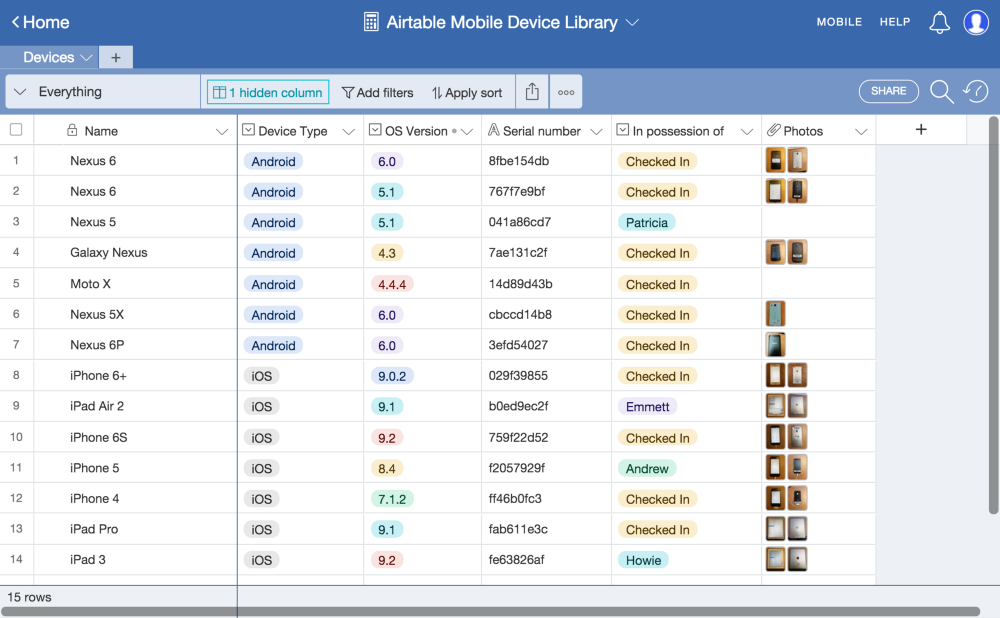Click Apply sort
Image resolution: width=1000 pixels, height=618 pixels.
tap(467, 92)
